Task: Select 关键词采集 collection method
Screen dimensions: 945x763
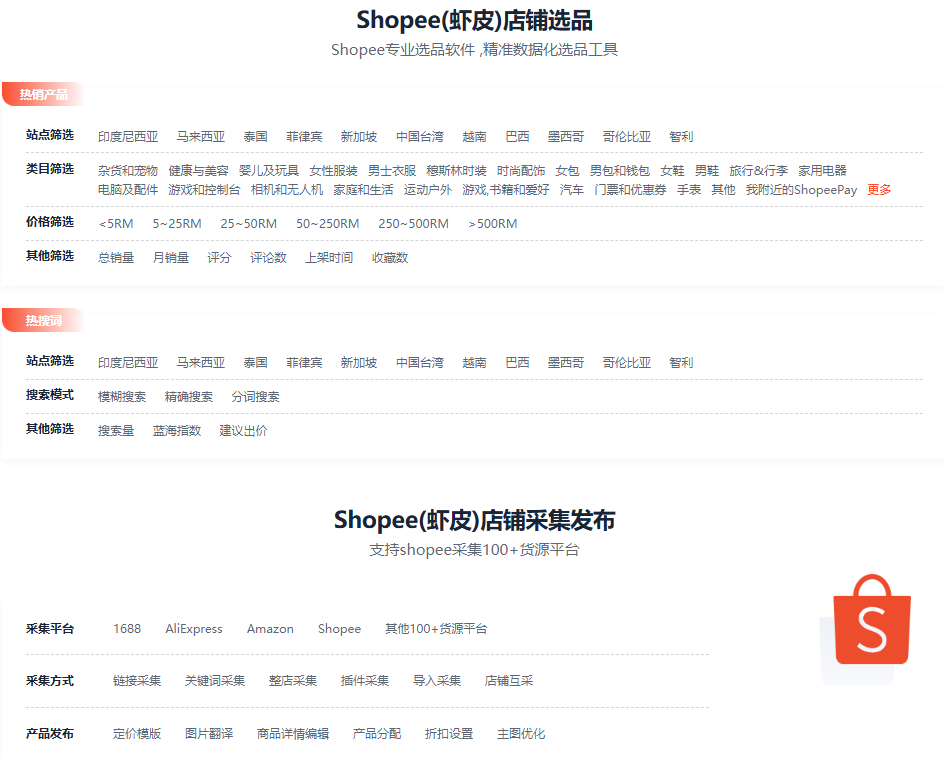Action: pos(215,681)
